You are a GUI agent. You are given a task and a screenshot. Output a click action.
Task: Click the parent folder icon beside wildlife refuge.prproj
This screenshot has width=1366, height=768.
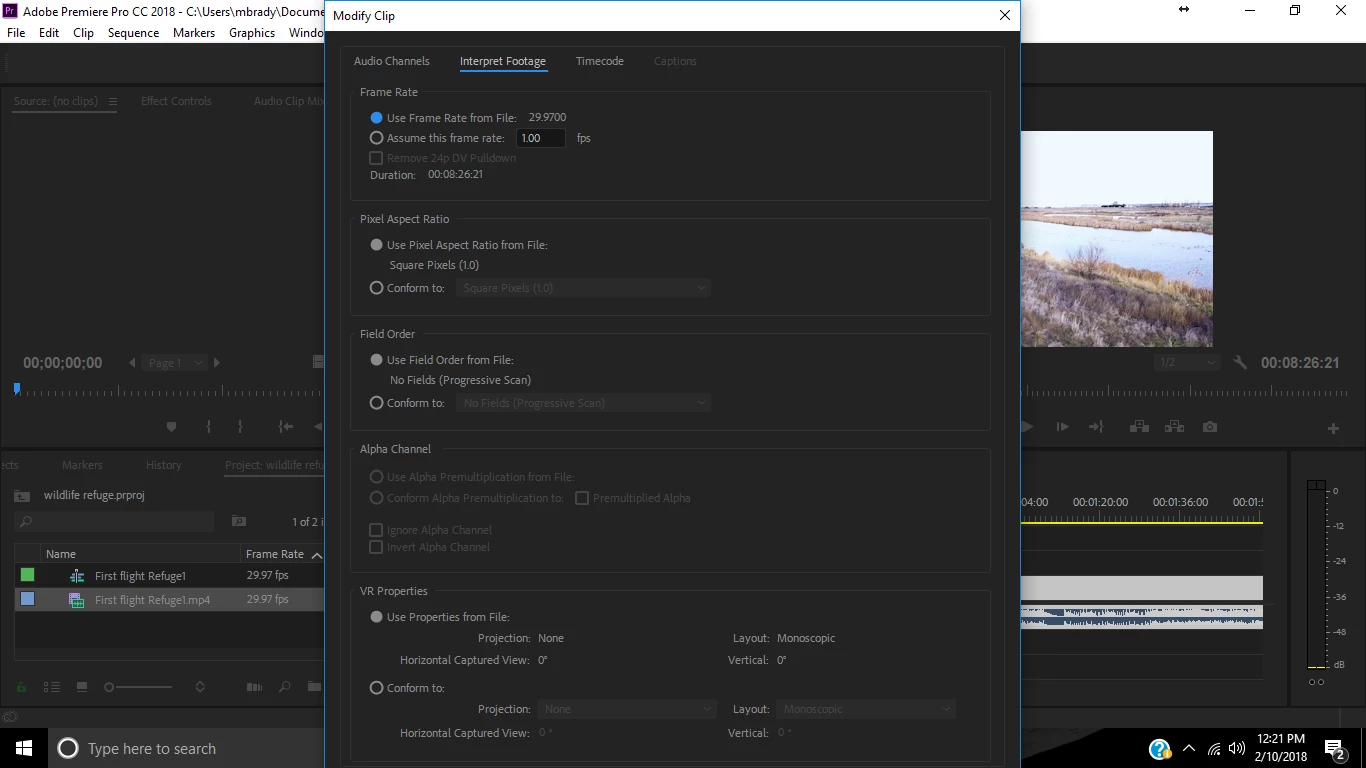coord(22,496)
